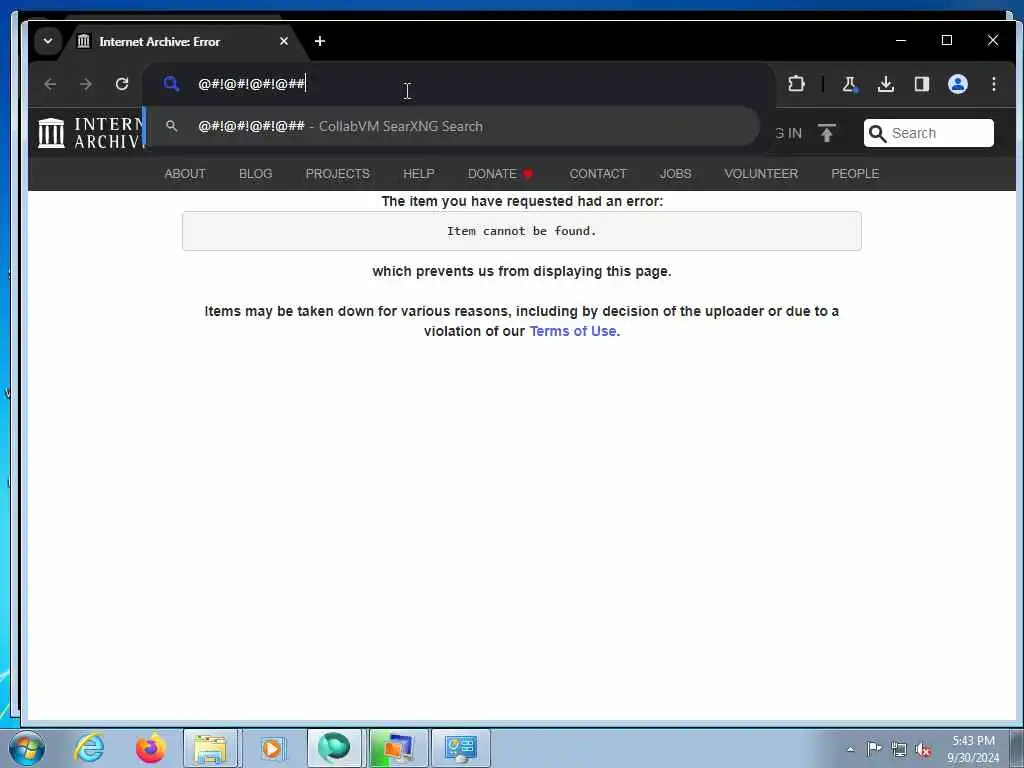Viewport: 1024px width, 768px height.
Task: Open the network tray icon
Action: tap(899, 750)
